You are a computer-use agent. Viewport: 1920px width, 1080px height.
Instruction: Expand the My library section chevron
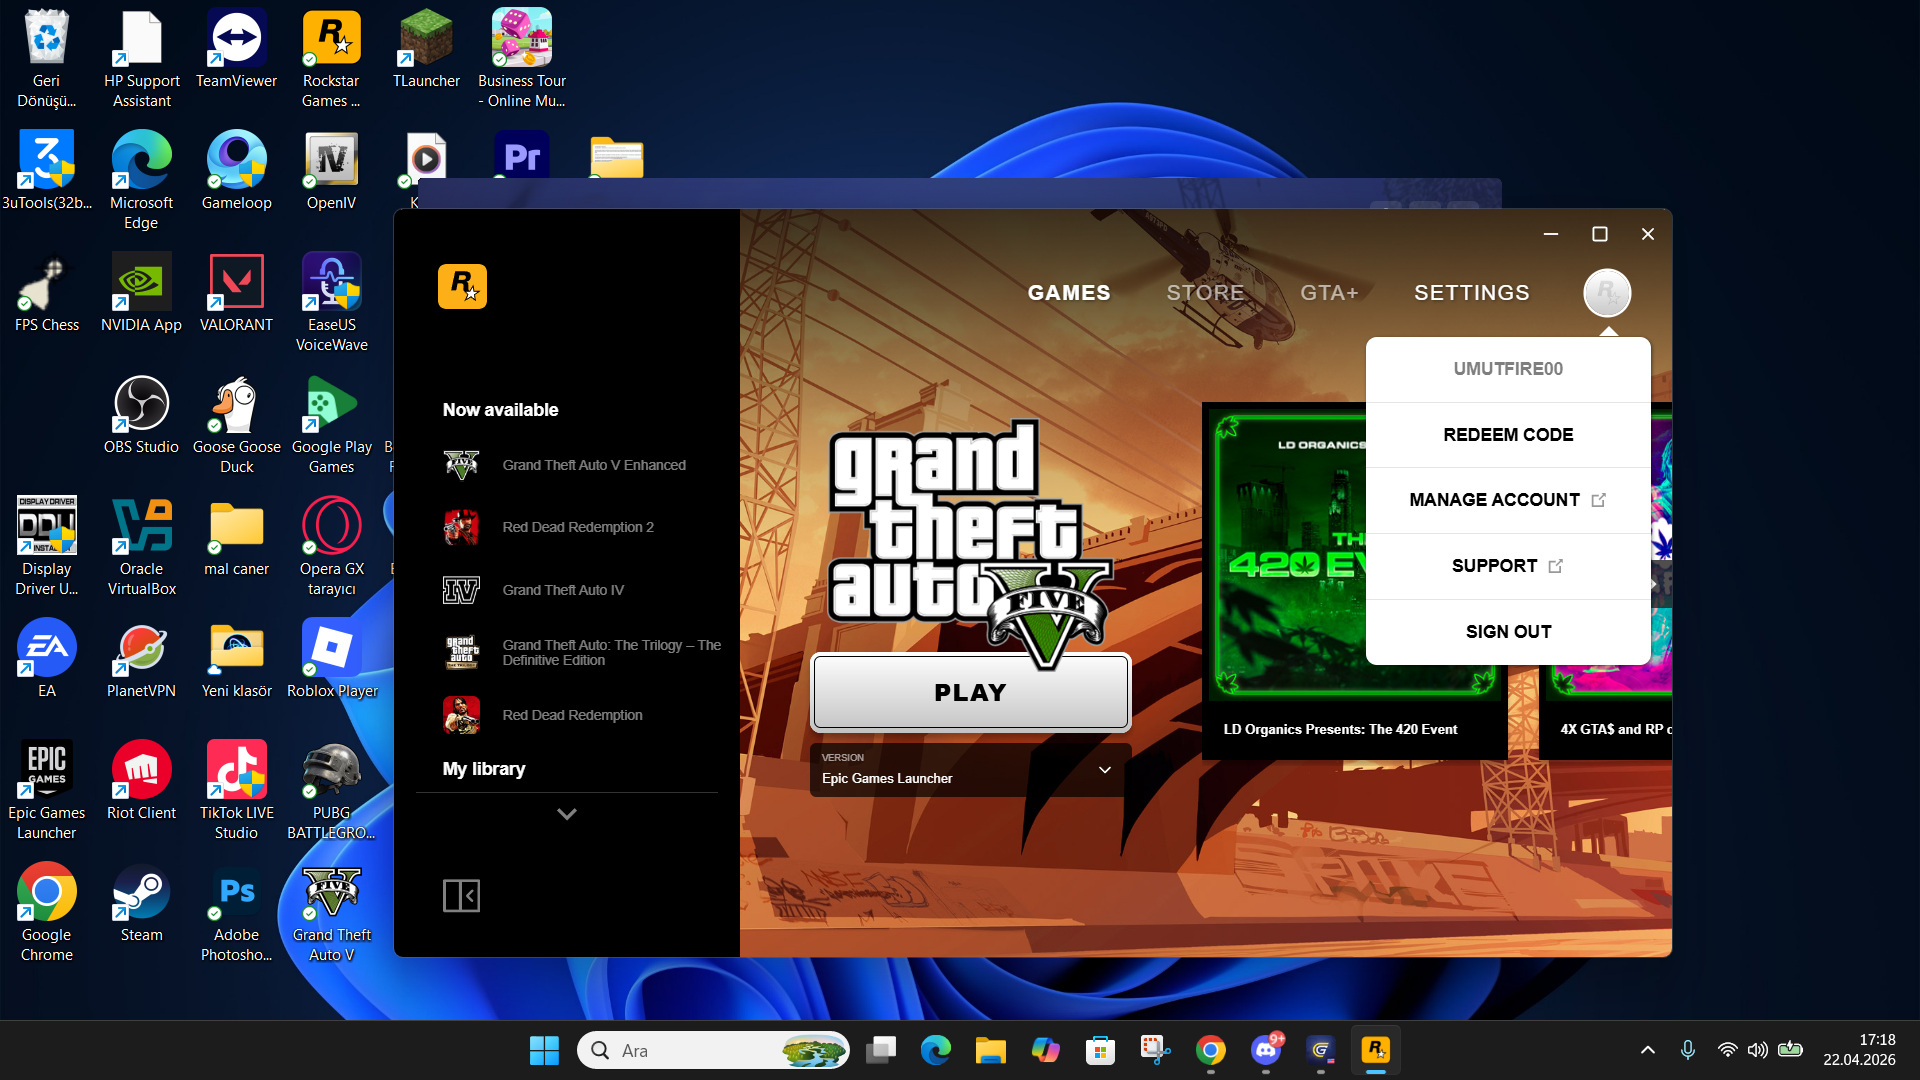[567, 814]
